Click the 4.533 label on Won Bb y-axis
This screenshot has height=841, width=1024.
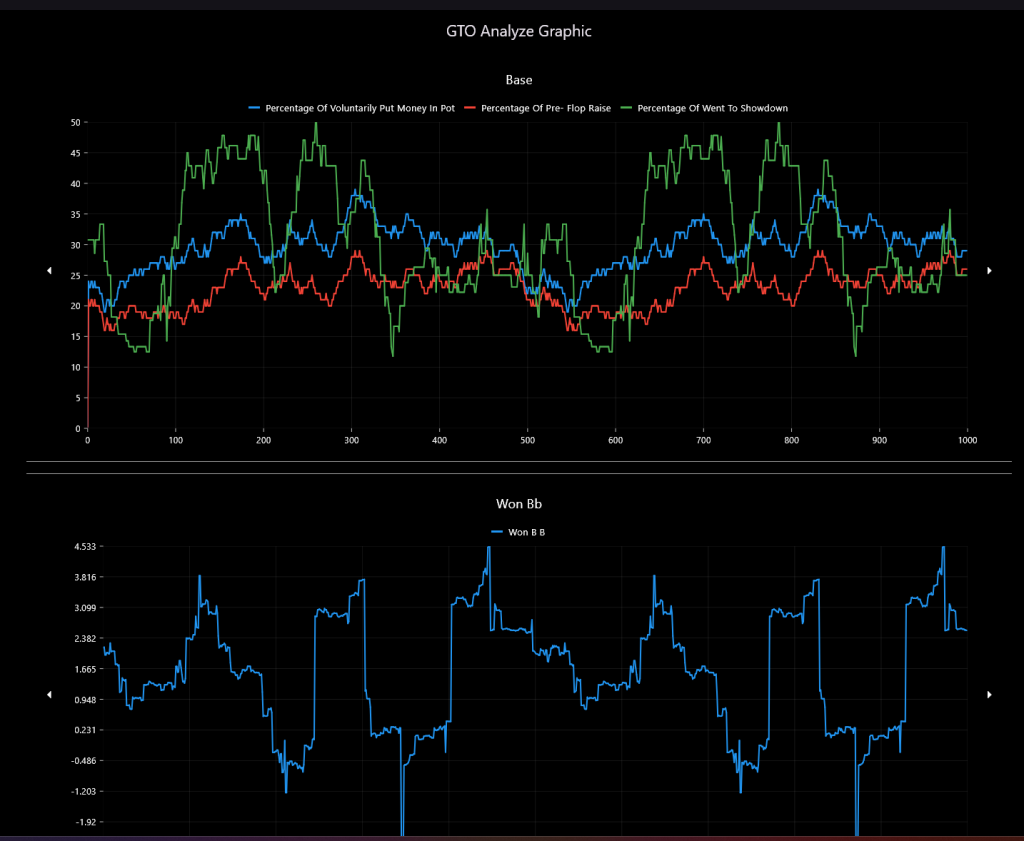tap(68, 547)
